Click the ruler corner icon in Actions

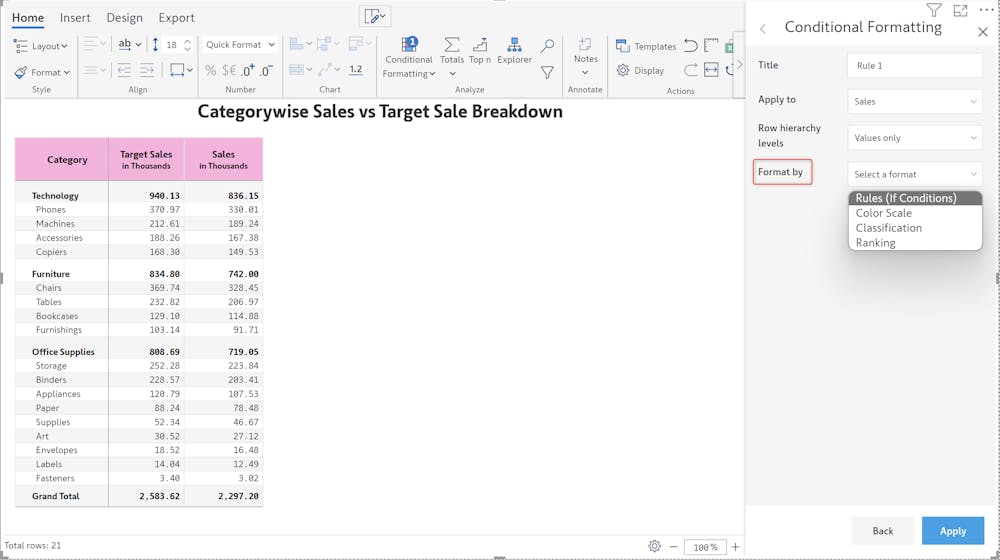pyautogui.click(x=711, y=45)
